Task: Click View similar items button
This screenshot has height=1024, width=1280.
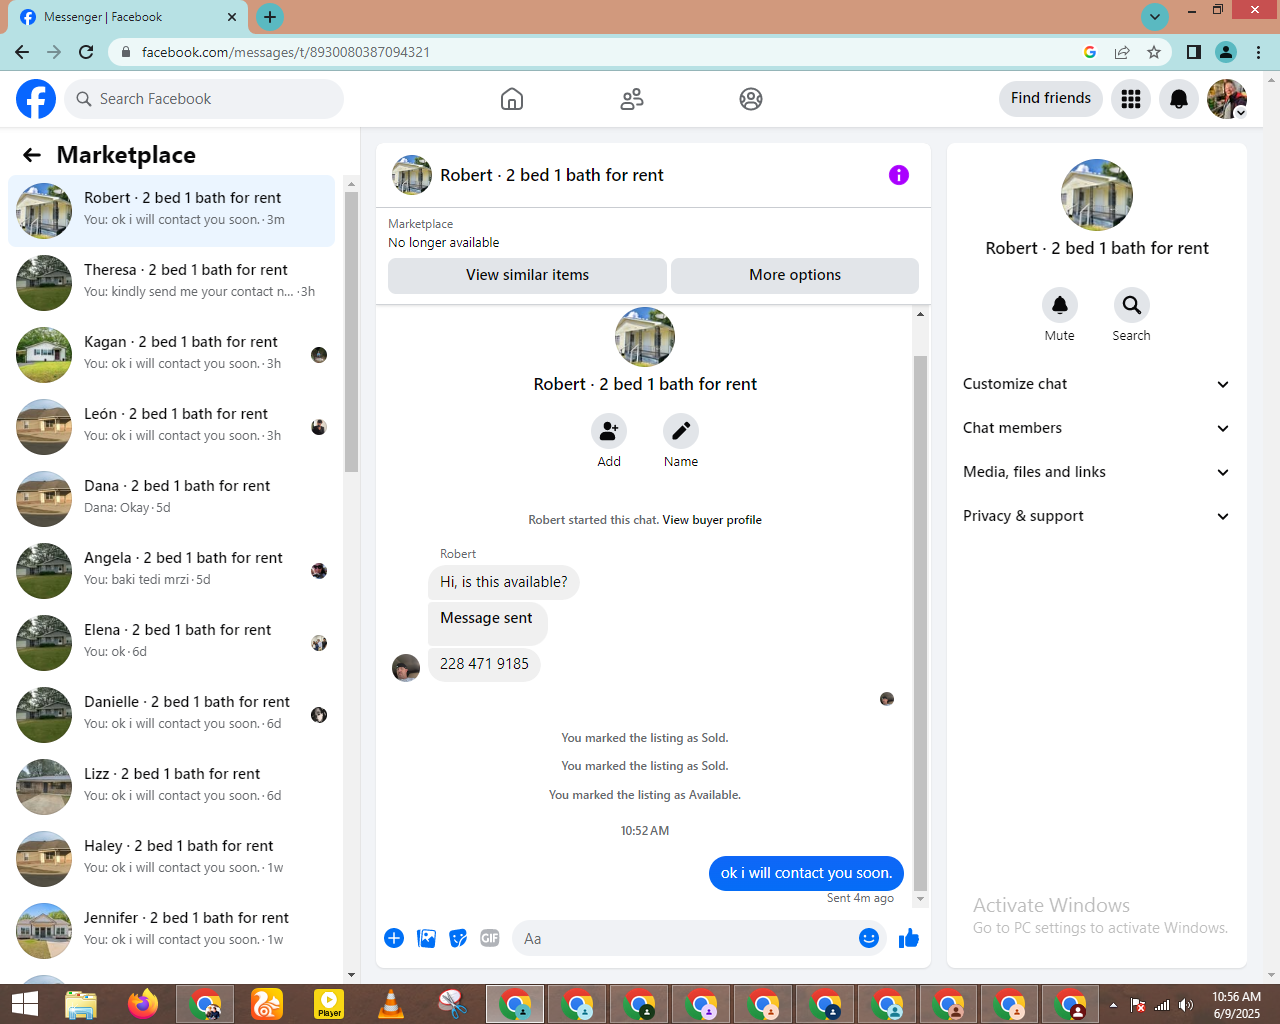Action: tap(527, 275)
